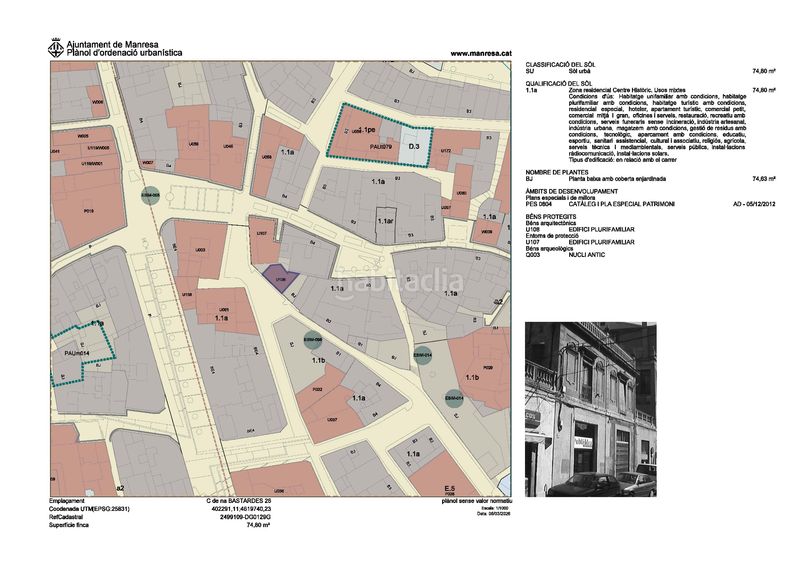Click the 'QUALIFICACIÓ DEL SÒL' heading
The image size is (800, 565).
(x=559, y=83)
